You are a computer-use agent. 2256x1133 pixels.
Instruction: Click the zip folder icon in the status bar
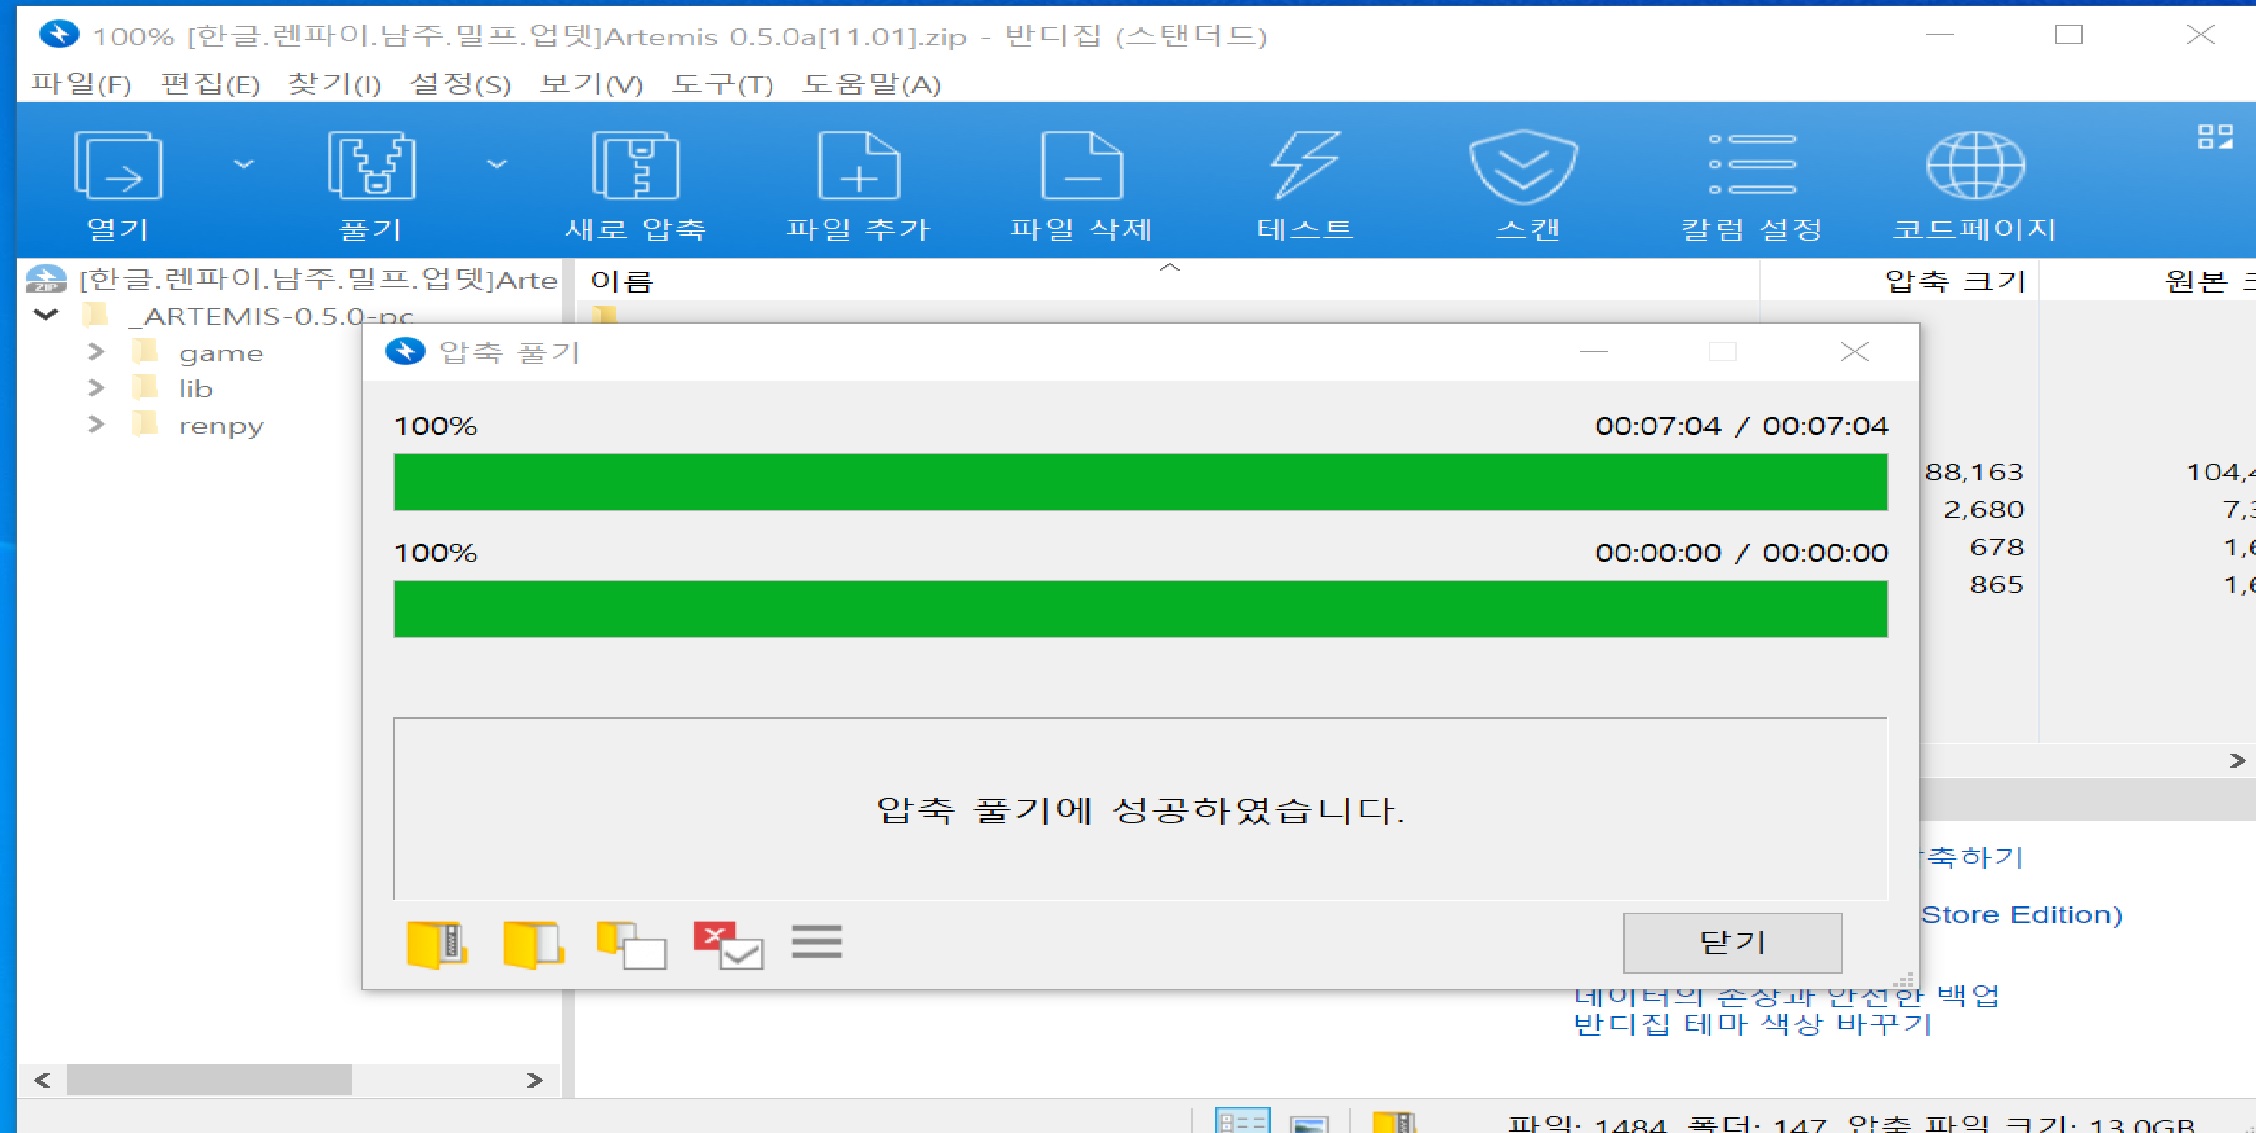click(x=1393, y=1122)
